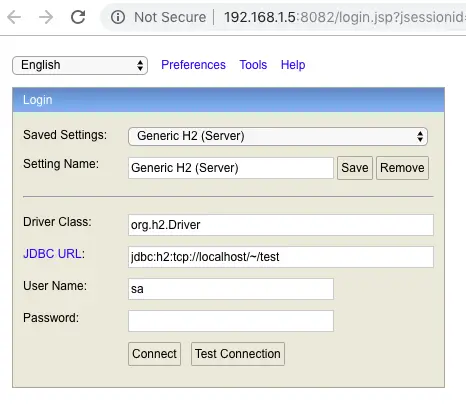Select the URL in the address bar
Viewport: 466px width, 409px height.
point(345,17)
